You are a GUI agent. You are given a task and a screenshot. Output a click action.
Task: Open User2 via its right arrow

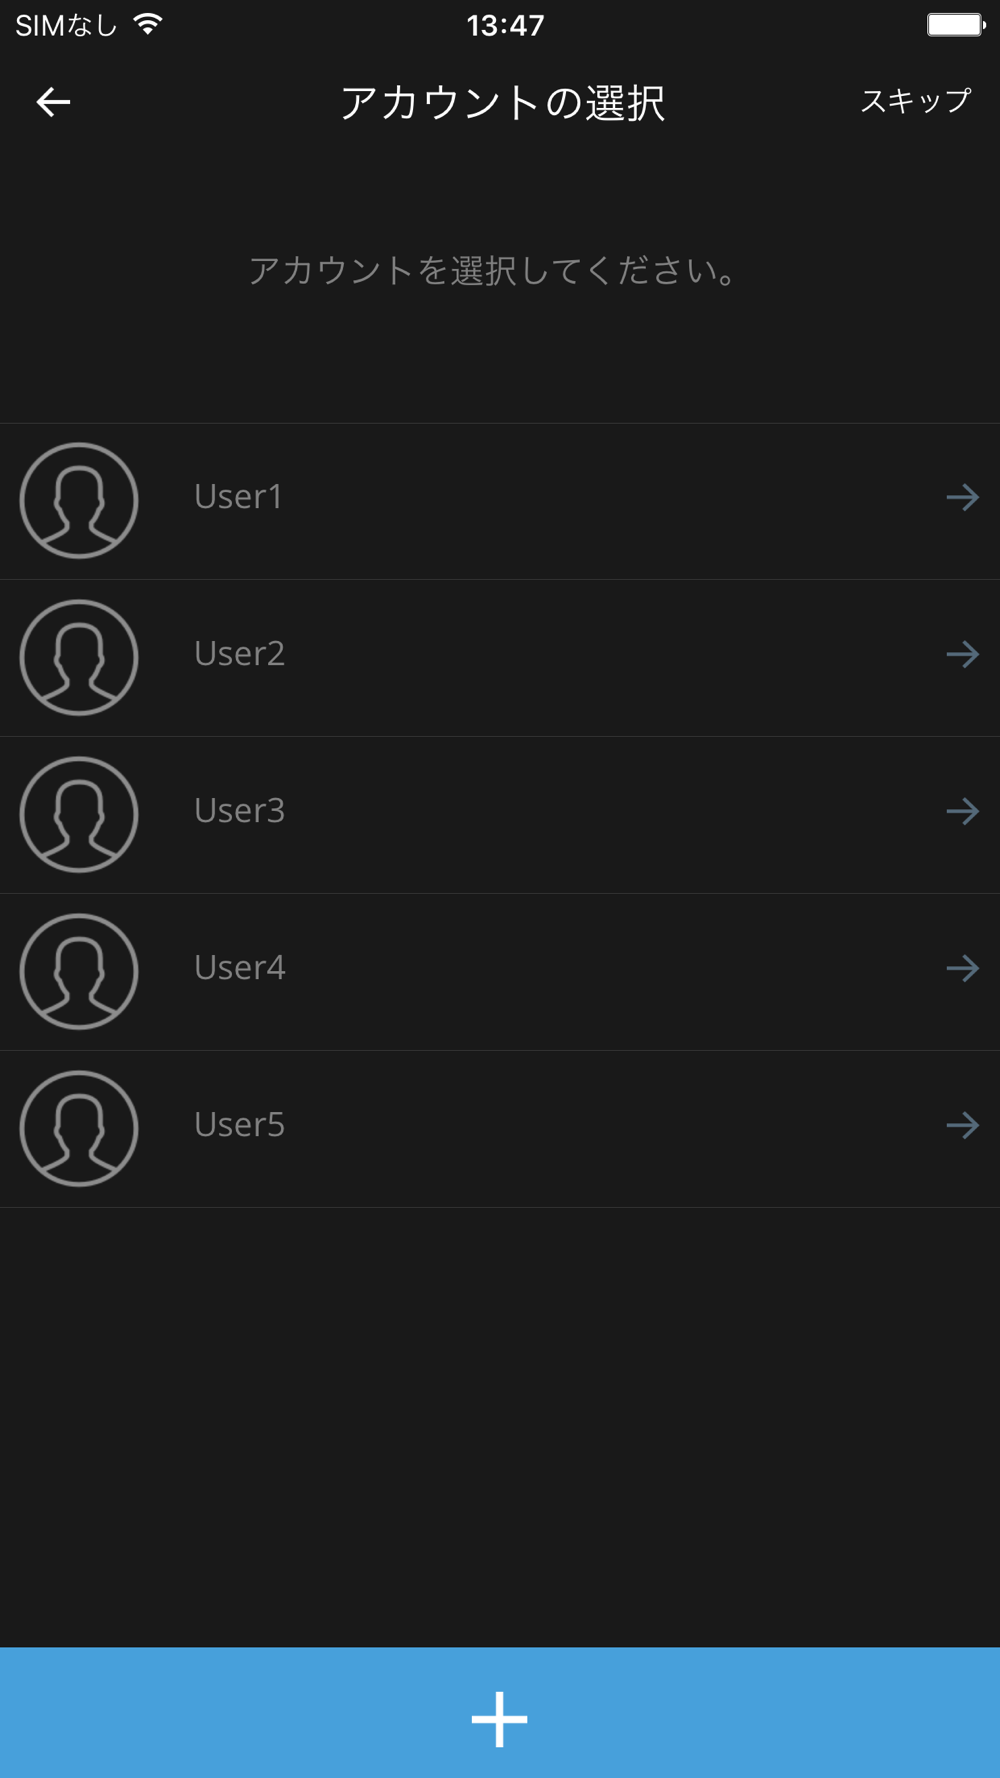click(x=963, y=654)
